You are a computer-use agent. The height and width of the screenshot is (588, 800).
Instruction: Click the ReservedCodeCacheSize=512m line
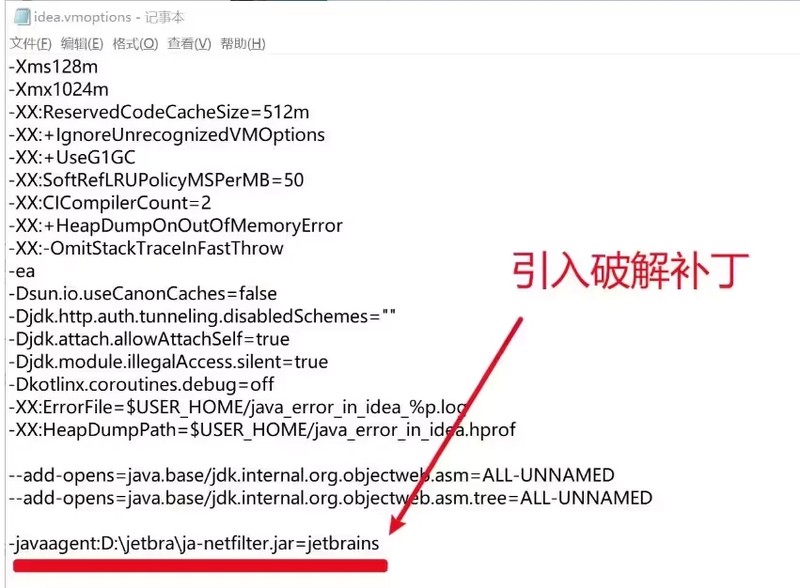pyautogui.click(x=159, y=112)
